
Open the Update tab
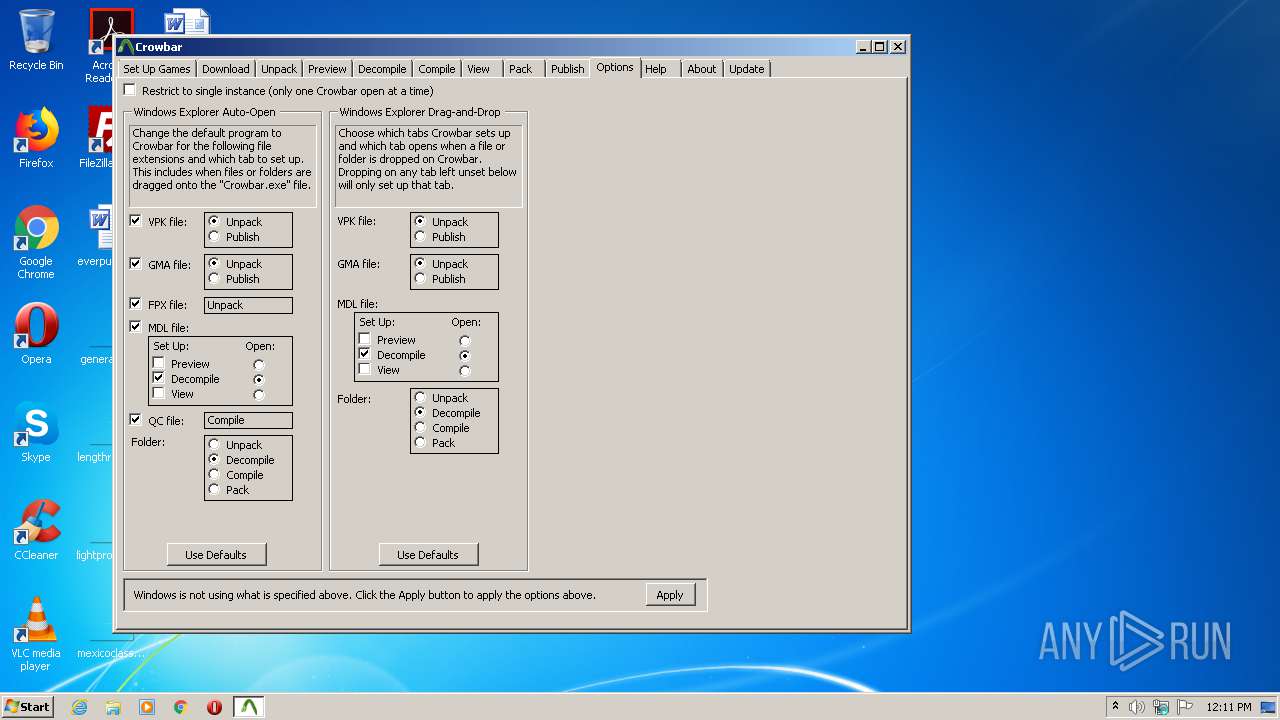click(x=746, y=69)
